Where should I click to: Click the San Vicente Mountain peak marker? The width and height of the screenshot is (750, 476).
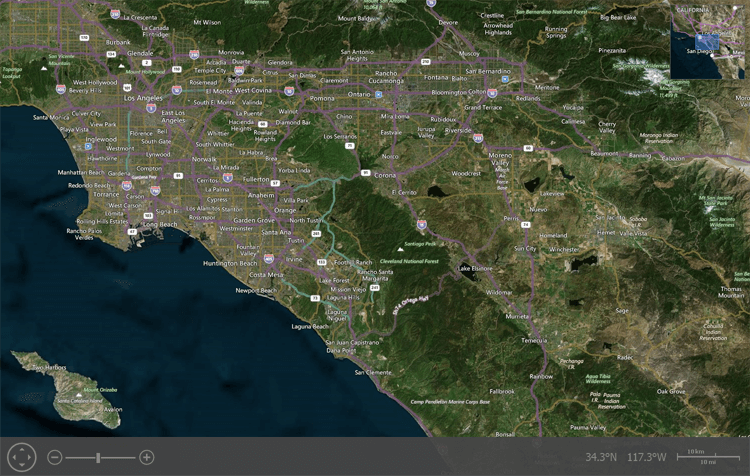(44, 69)
